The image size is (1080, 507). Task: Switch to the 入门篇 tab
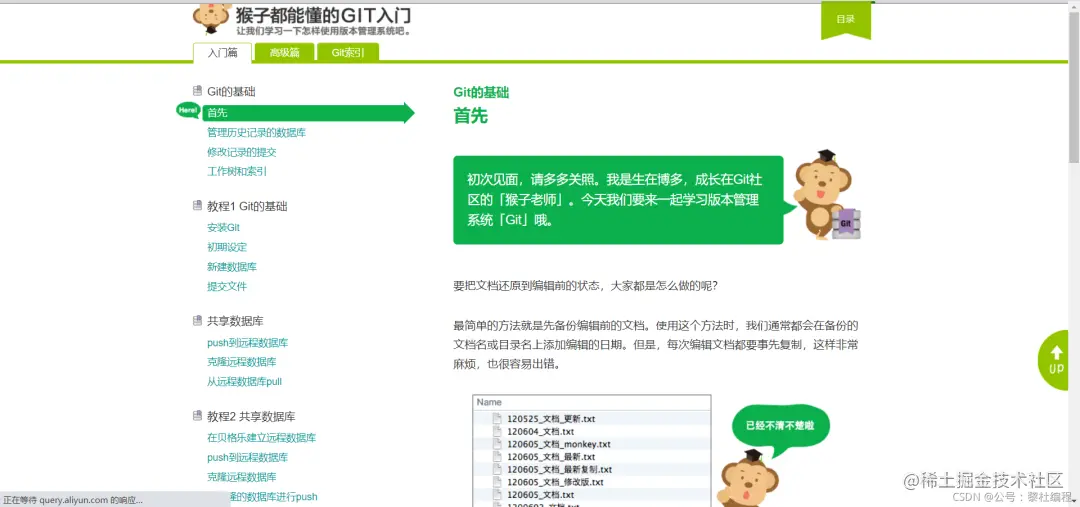coord(222,53)
